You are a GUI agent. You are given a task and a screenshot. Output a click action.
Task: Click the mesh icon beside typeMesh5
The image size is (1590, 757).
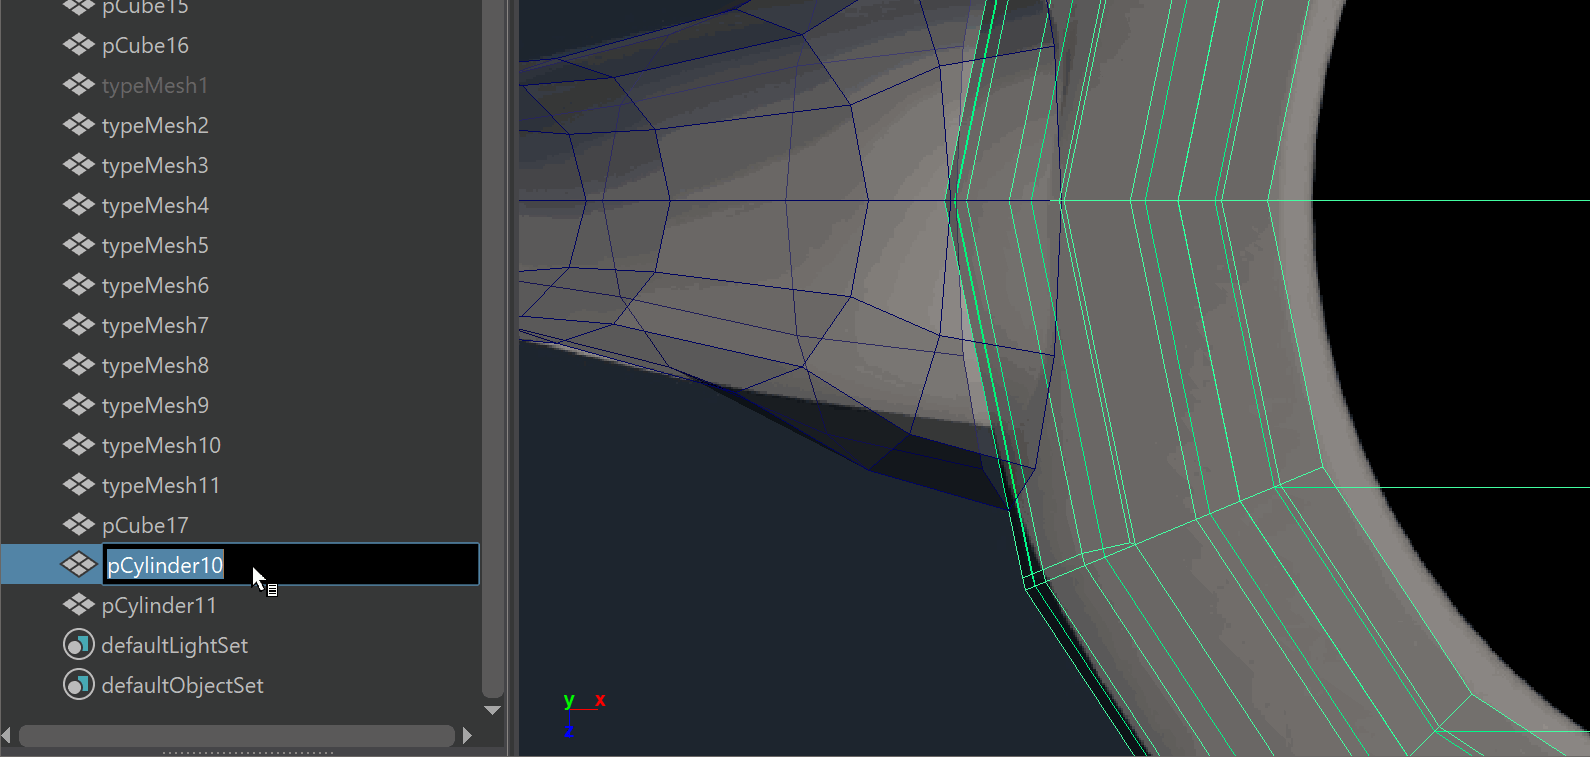click(x=78, y=245)
